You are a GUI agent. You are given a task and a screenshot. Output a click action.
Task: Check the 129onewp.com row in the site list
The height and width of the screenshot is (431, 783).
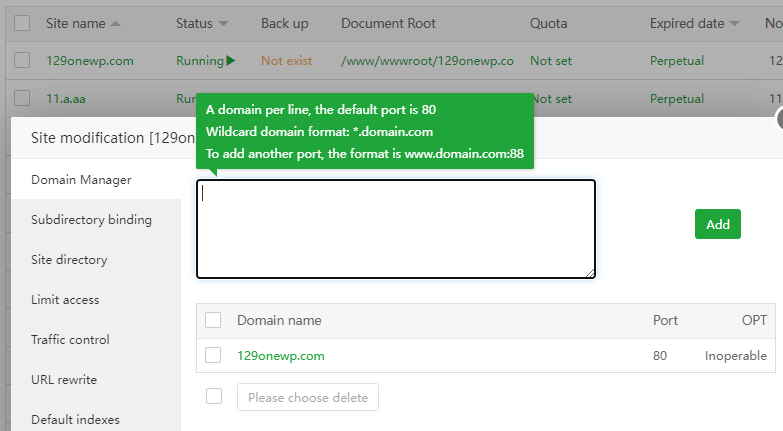[x=22, y=61]
